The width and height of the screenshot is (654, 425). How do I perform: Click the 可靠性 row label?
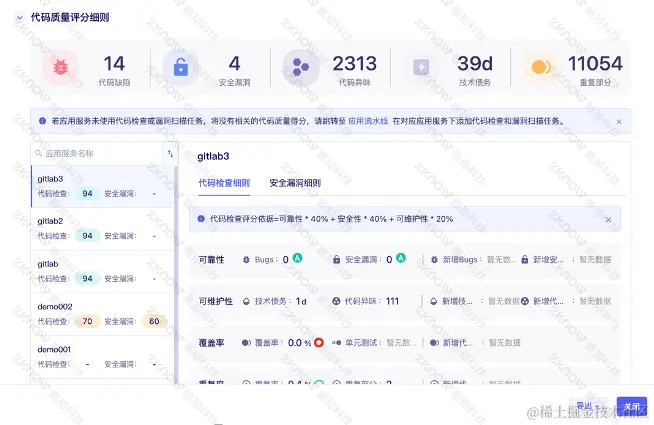point(211,260)
